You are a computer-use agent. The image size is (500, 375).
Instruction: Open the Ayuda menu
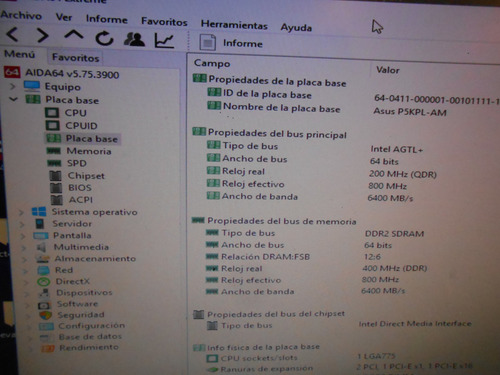tap(296, 27)
